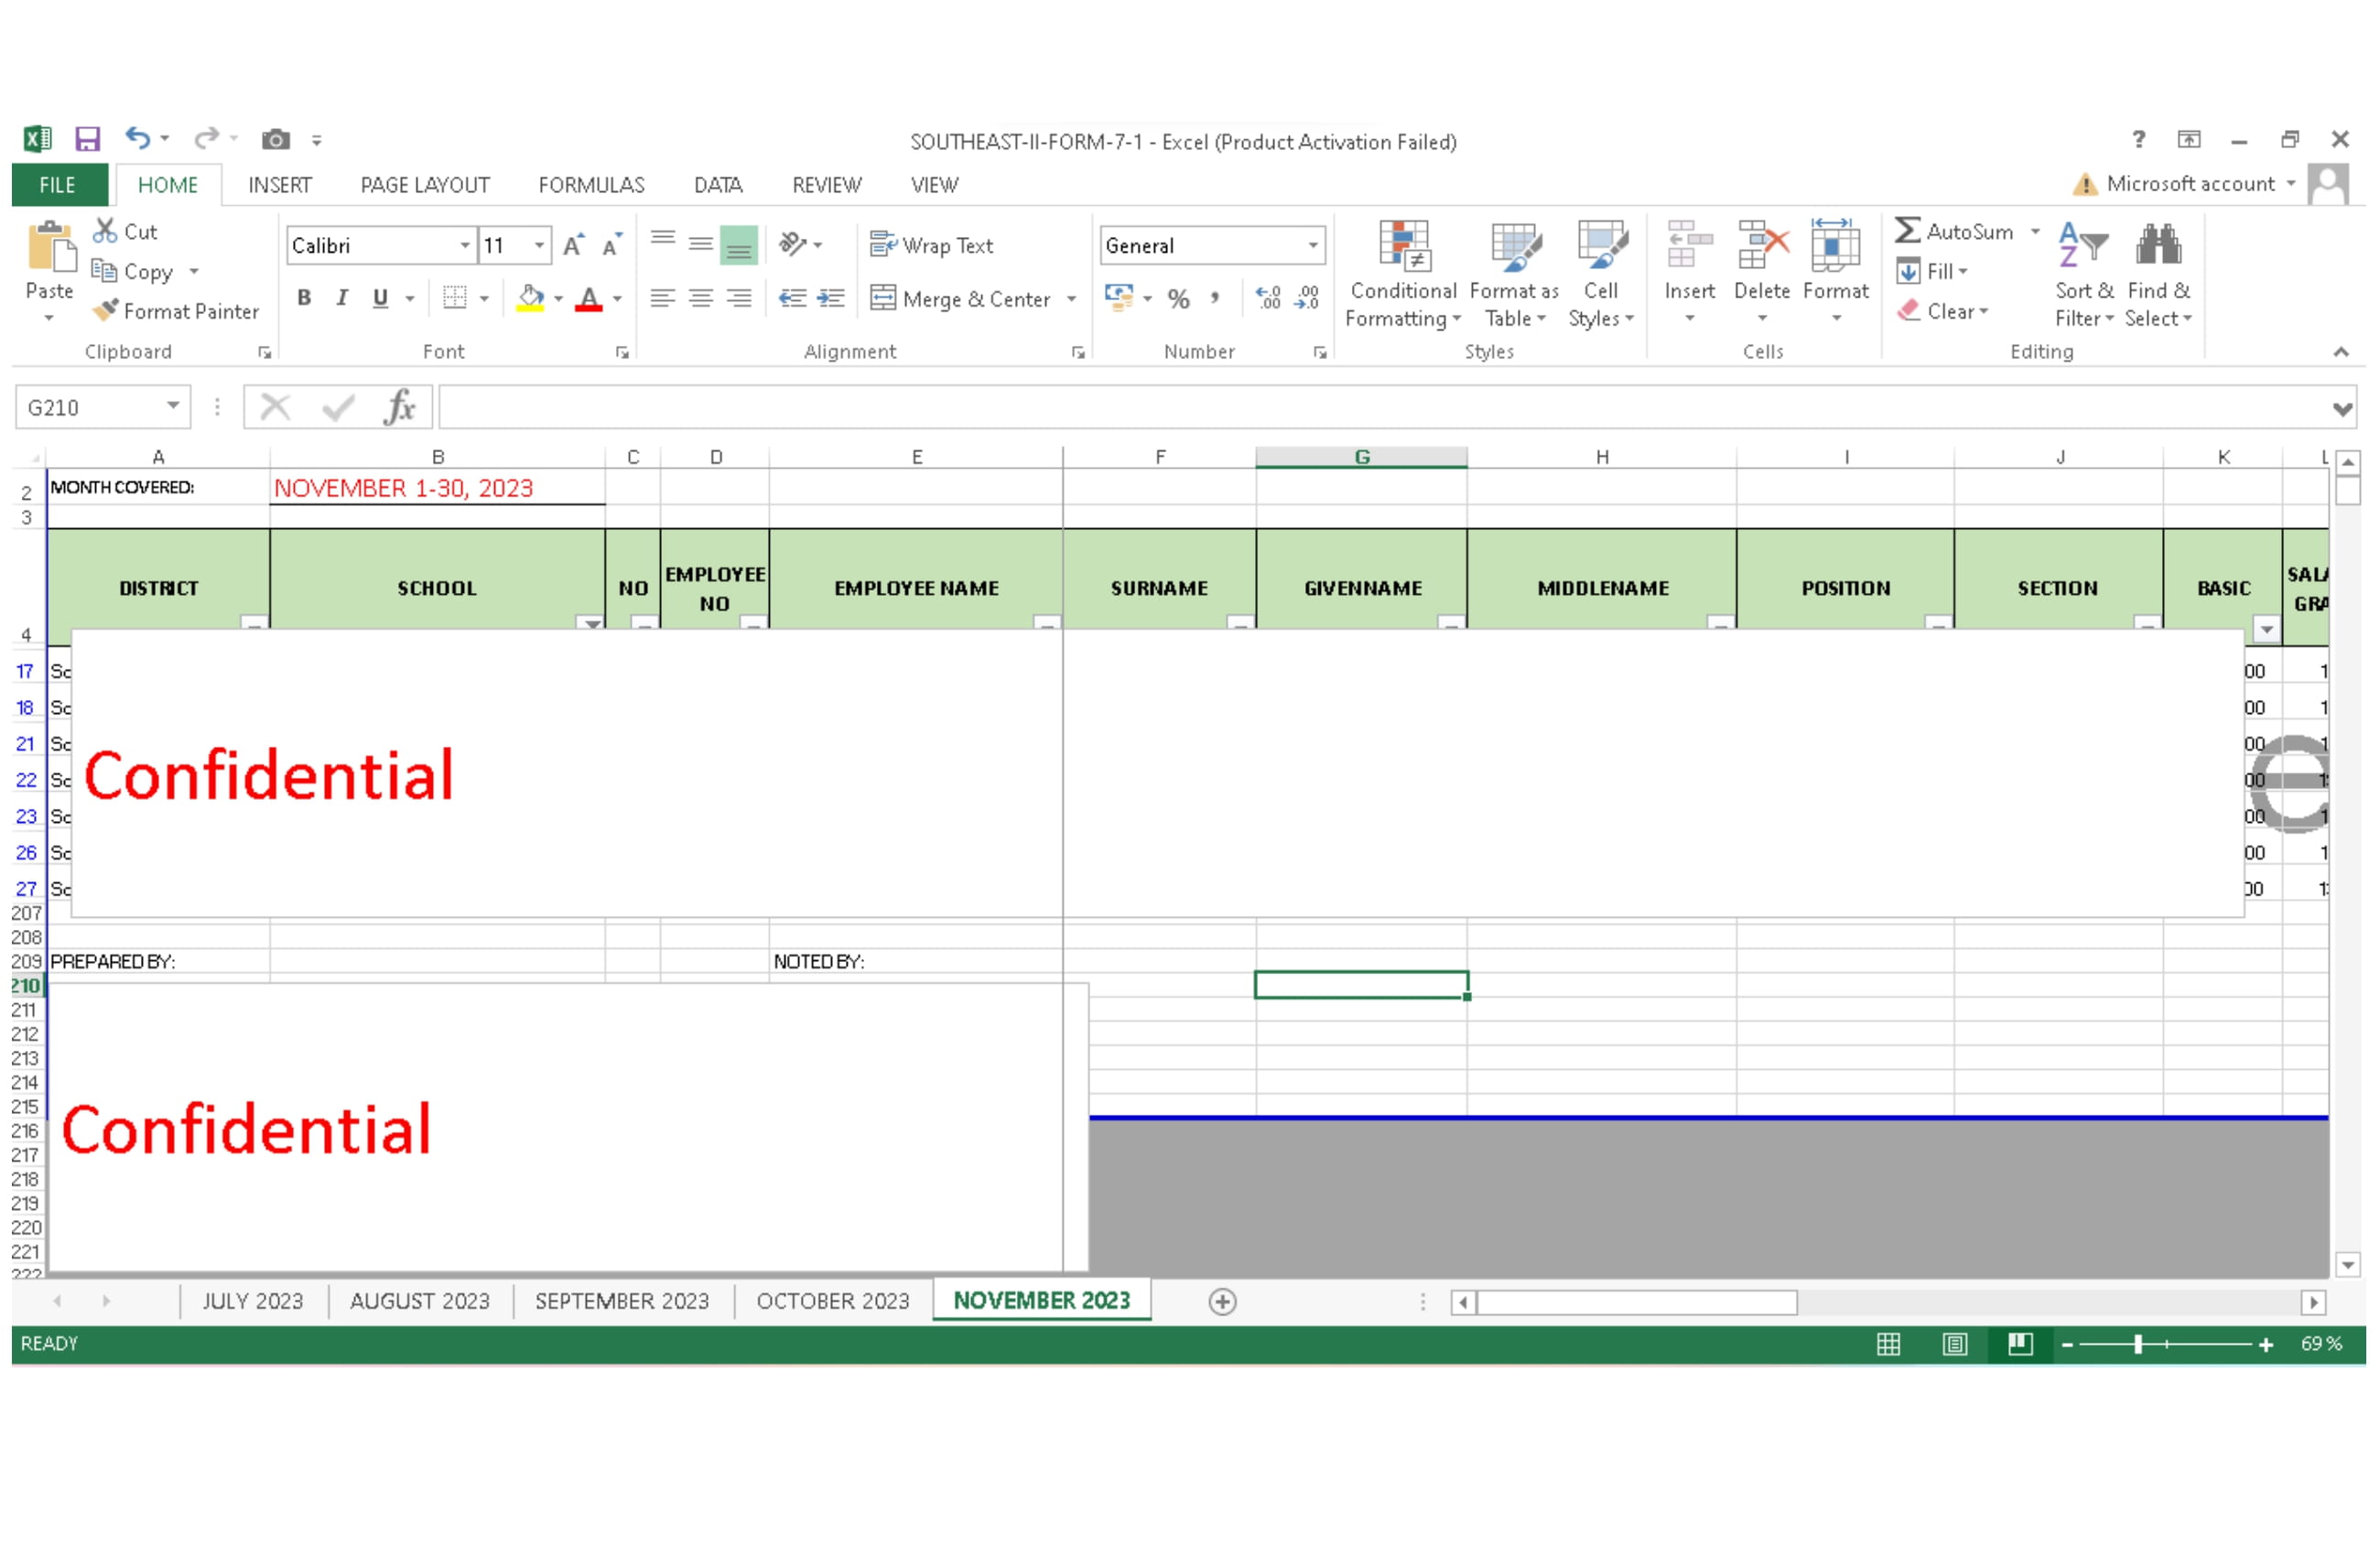
Task: Open the BASIC column filter dropdown
Action: [x=2266, y=629]
